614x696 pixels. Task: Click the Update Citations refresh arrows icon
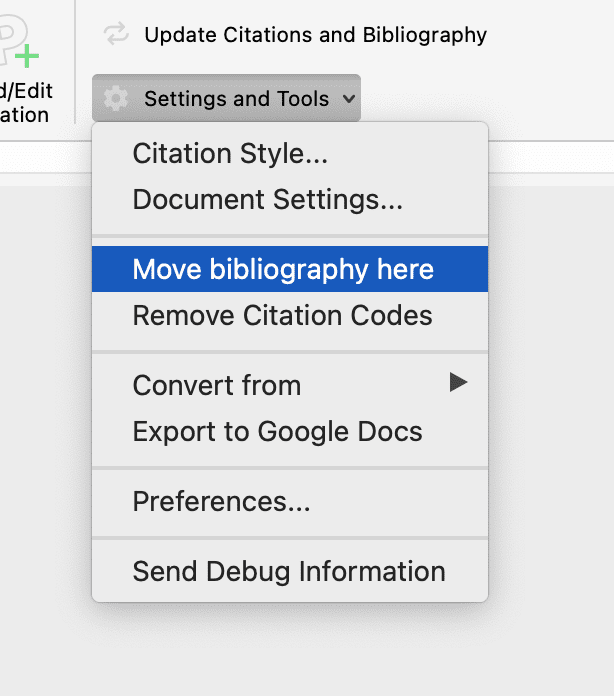[117, 35]
